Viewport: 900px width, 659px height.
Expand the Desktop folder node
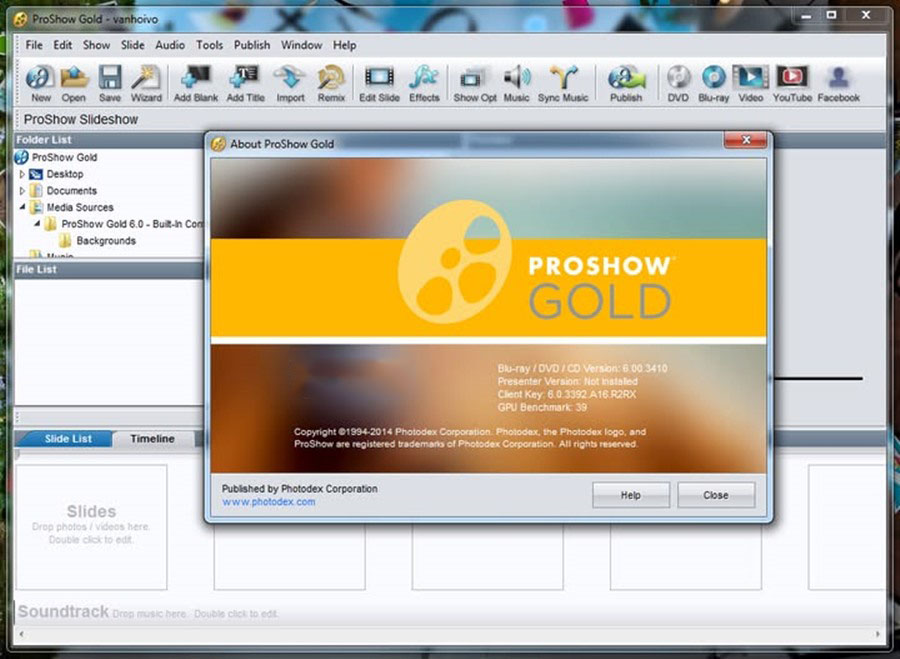pyautogui.click(x=23, y=174)
